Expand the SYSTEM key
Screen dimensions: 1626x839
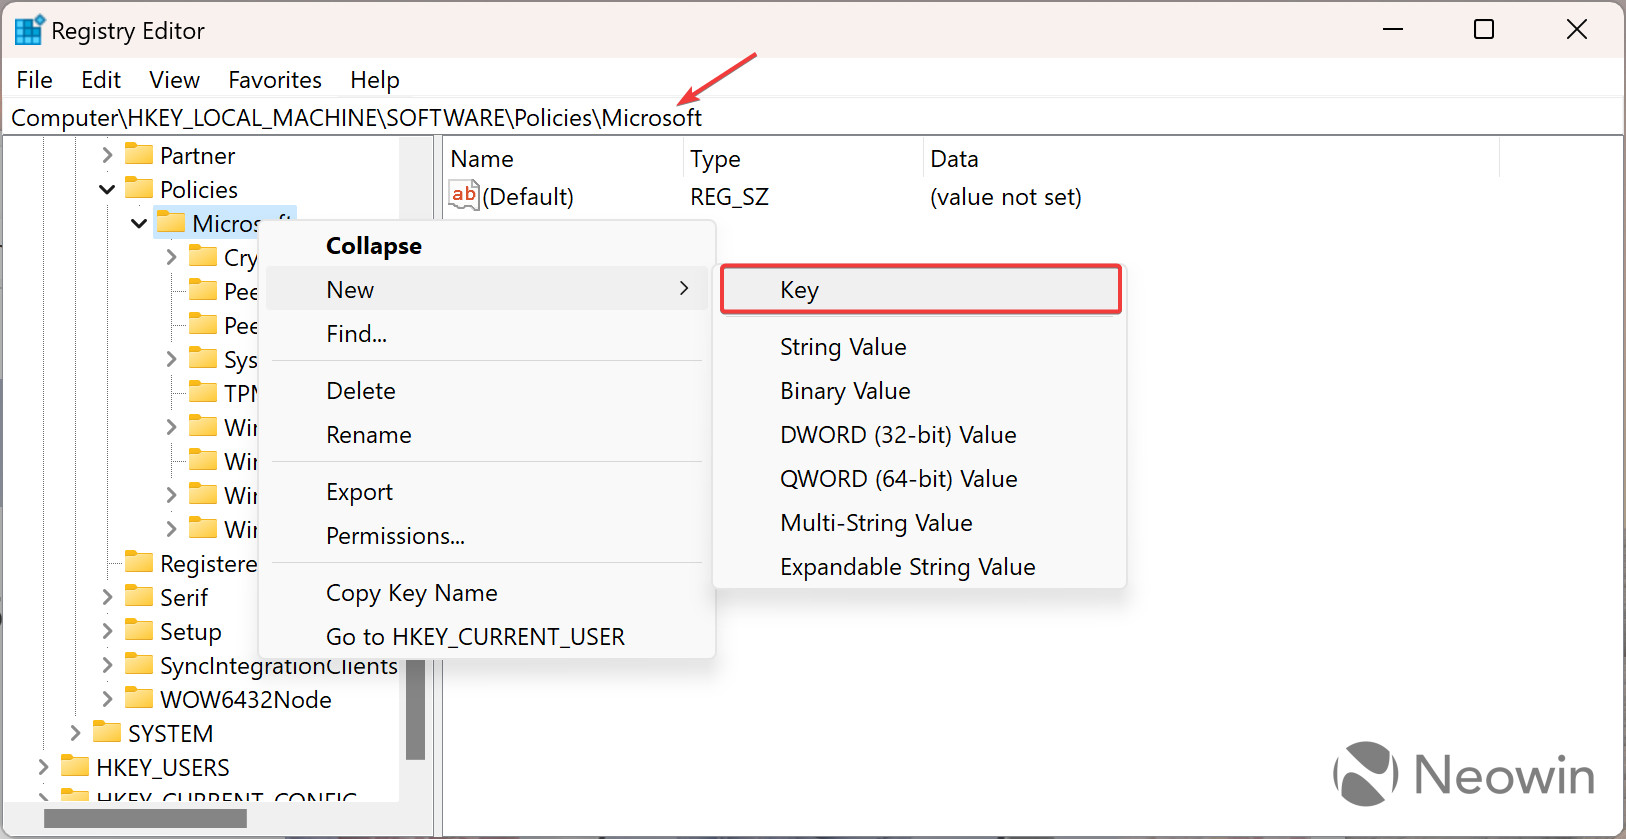pos(75,733)
